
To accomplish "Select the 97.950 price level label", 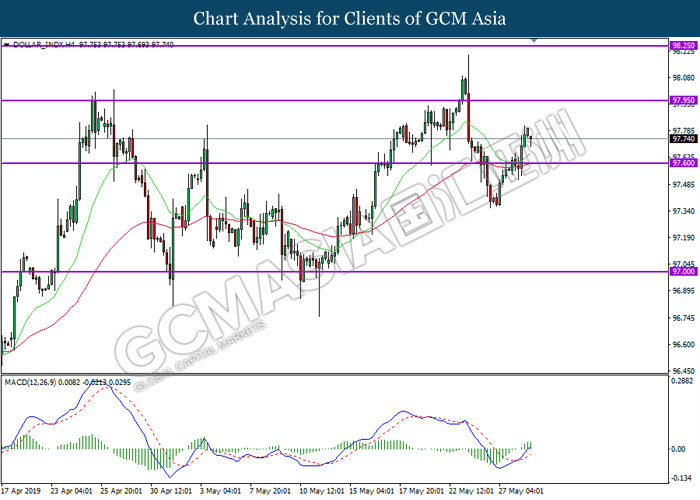I will click(x=683, y=100).
